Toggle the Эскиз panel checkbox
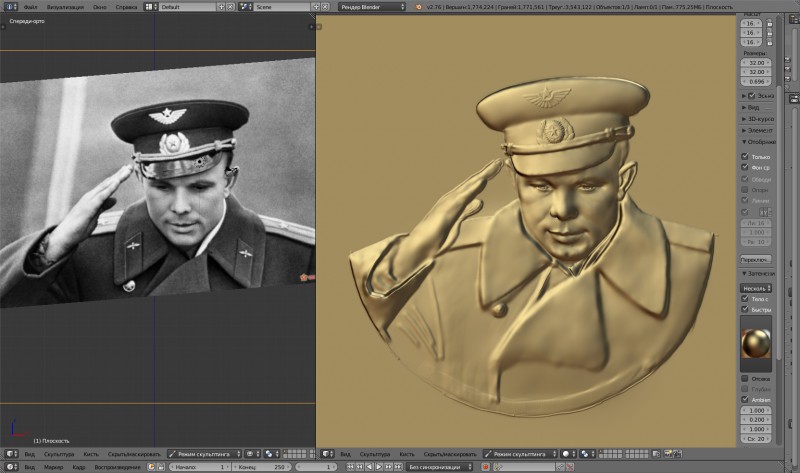Screen dimensions: 800x473 pos(751,95)
